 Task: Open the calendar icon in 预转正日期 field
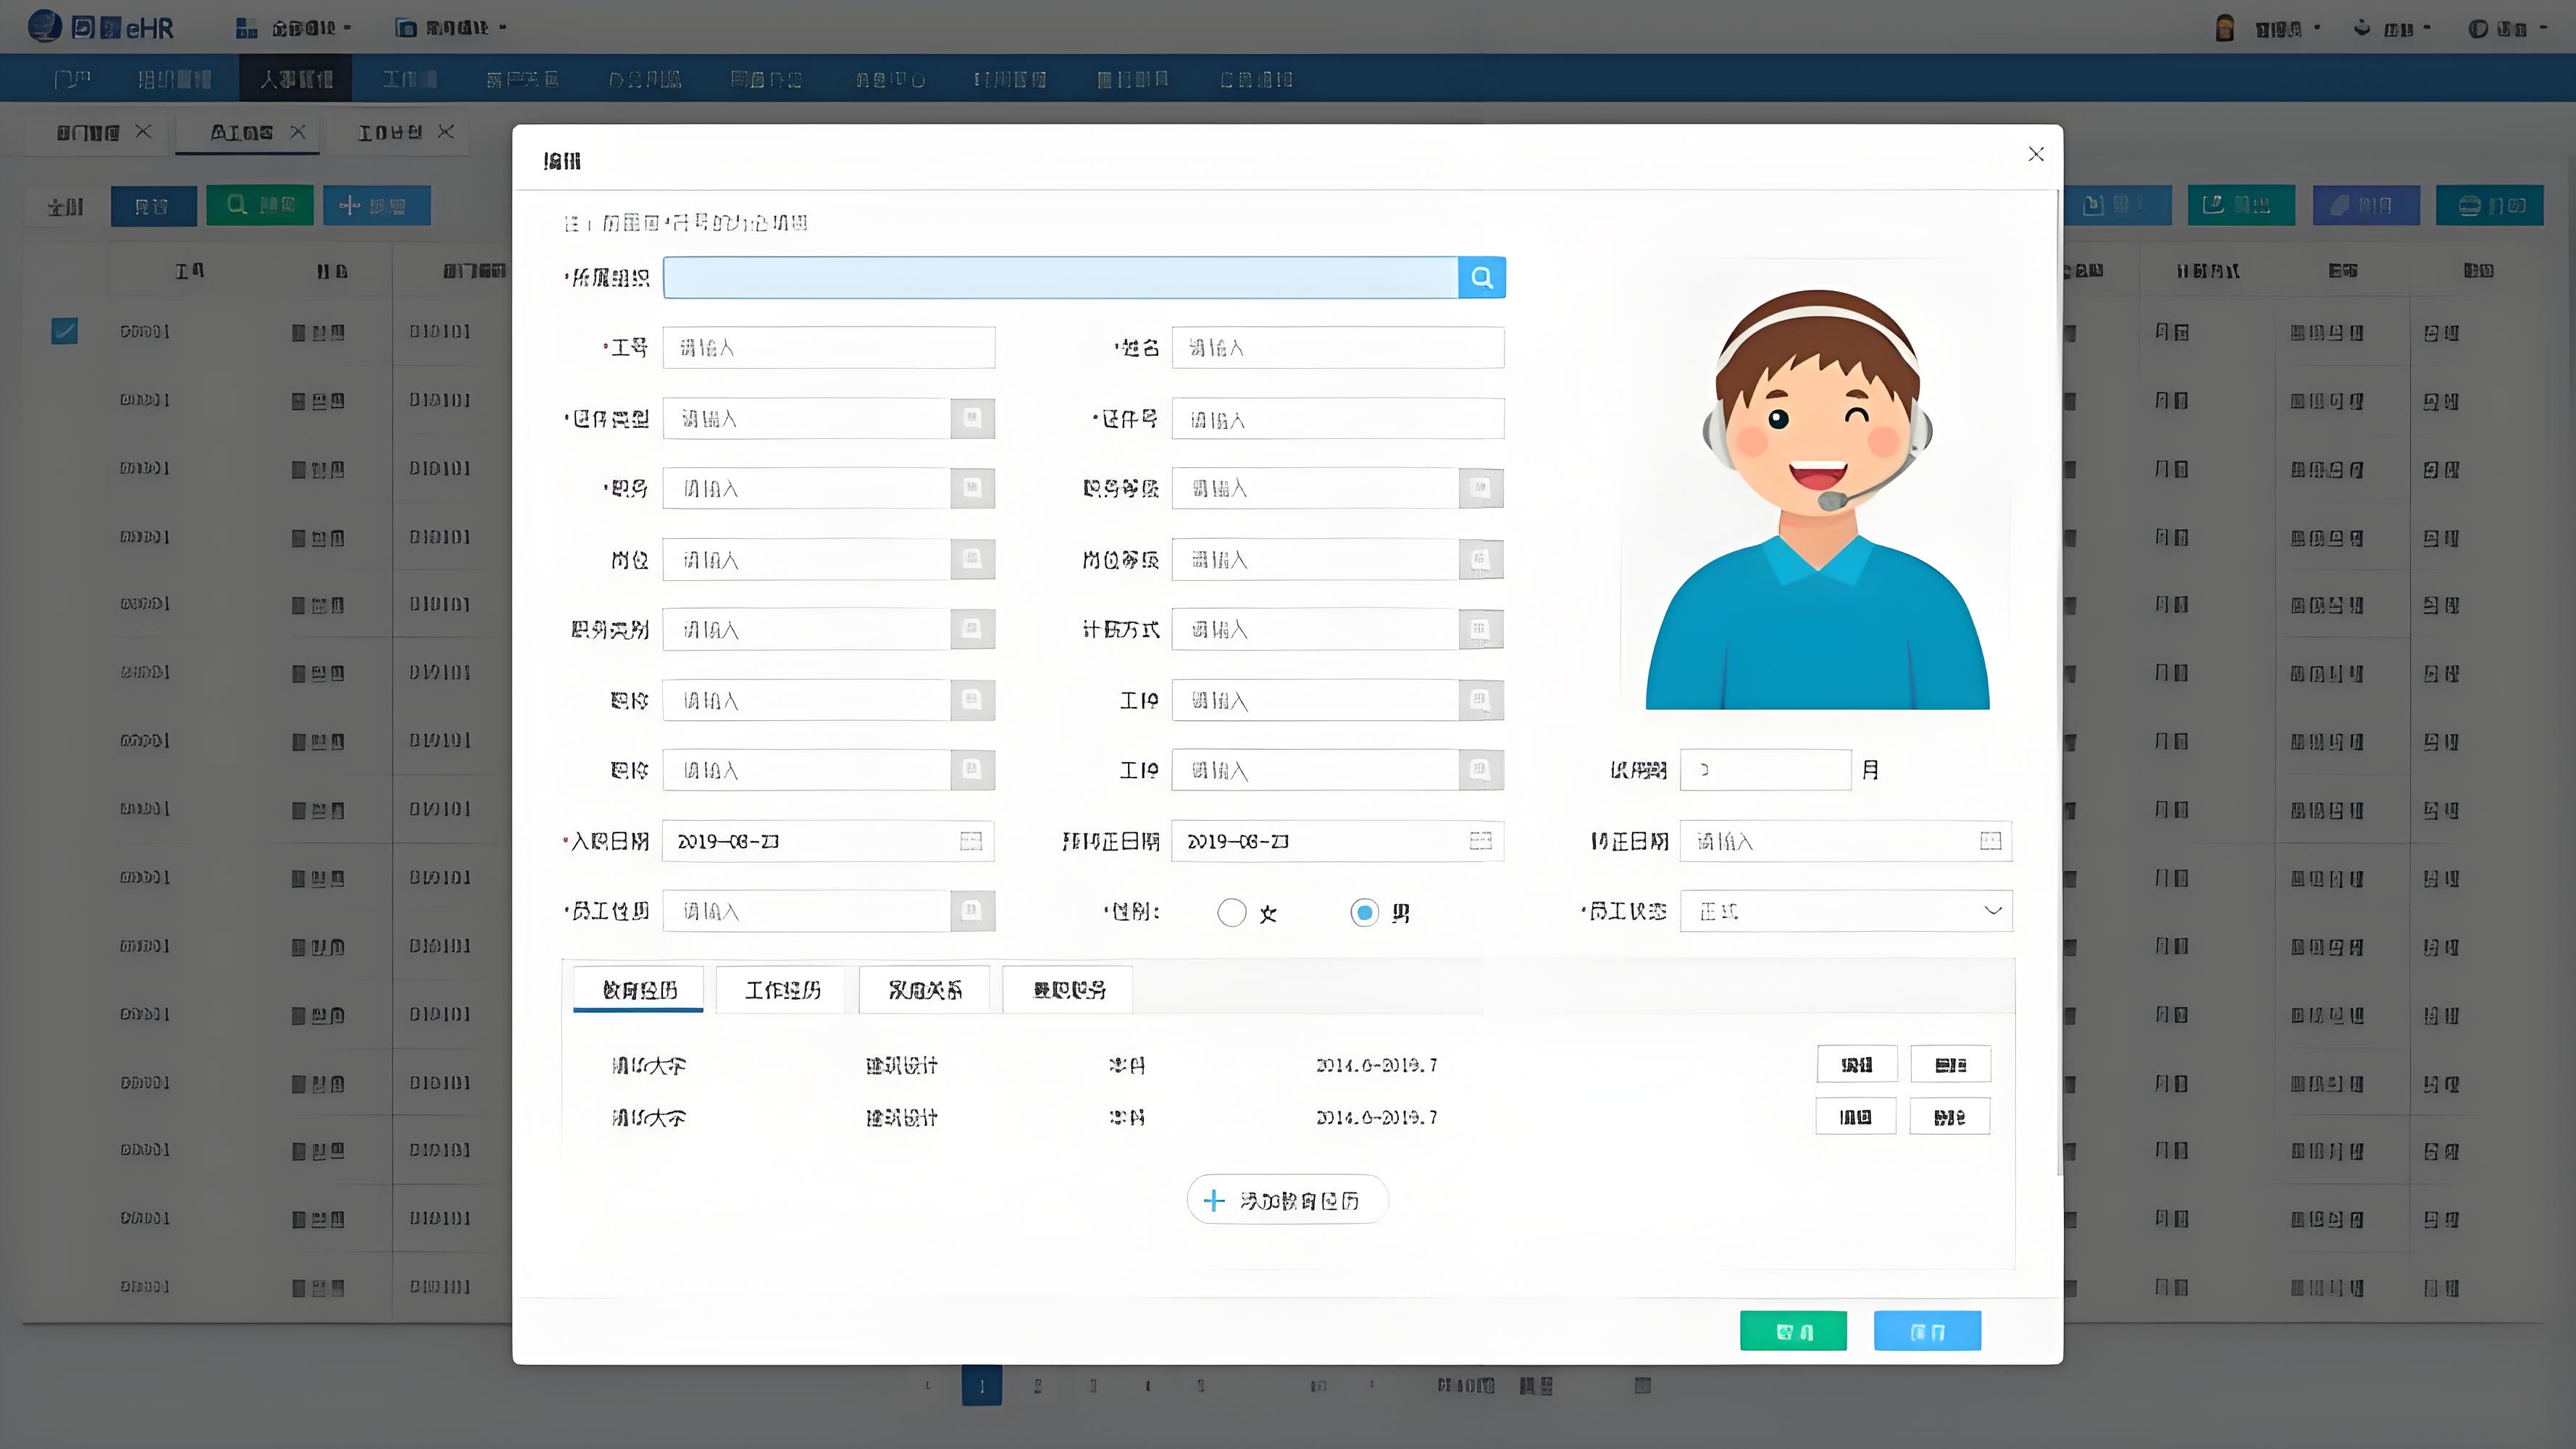(x=1481, y=841)
